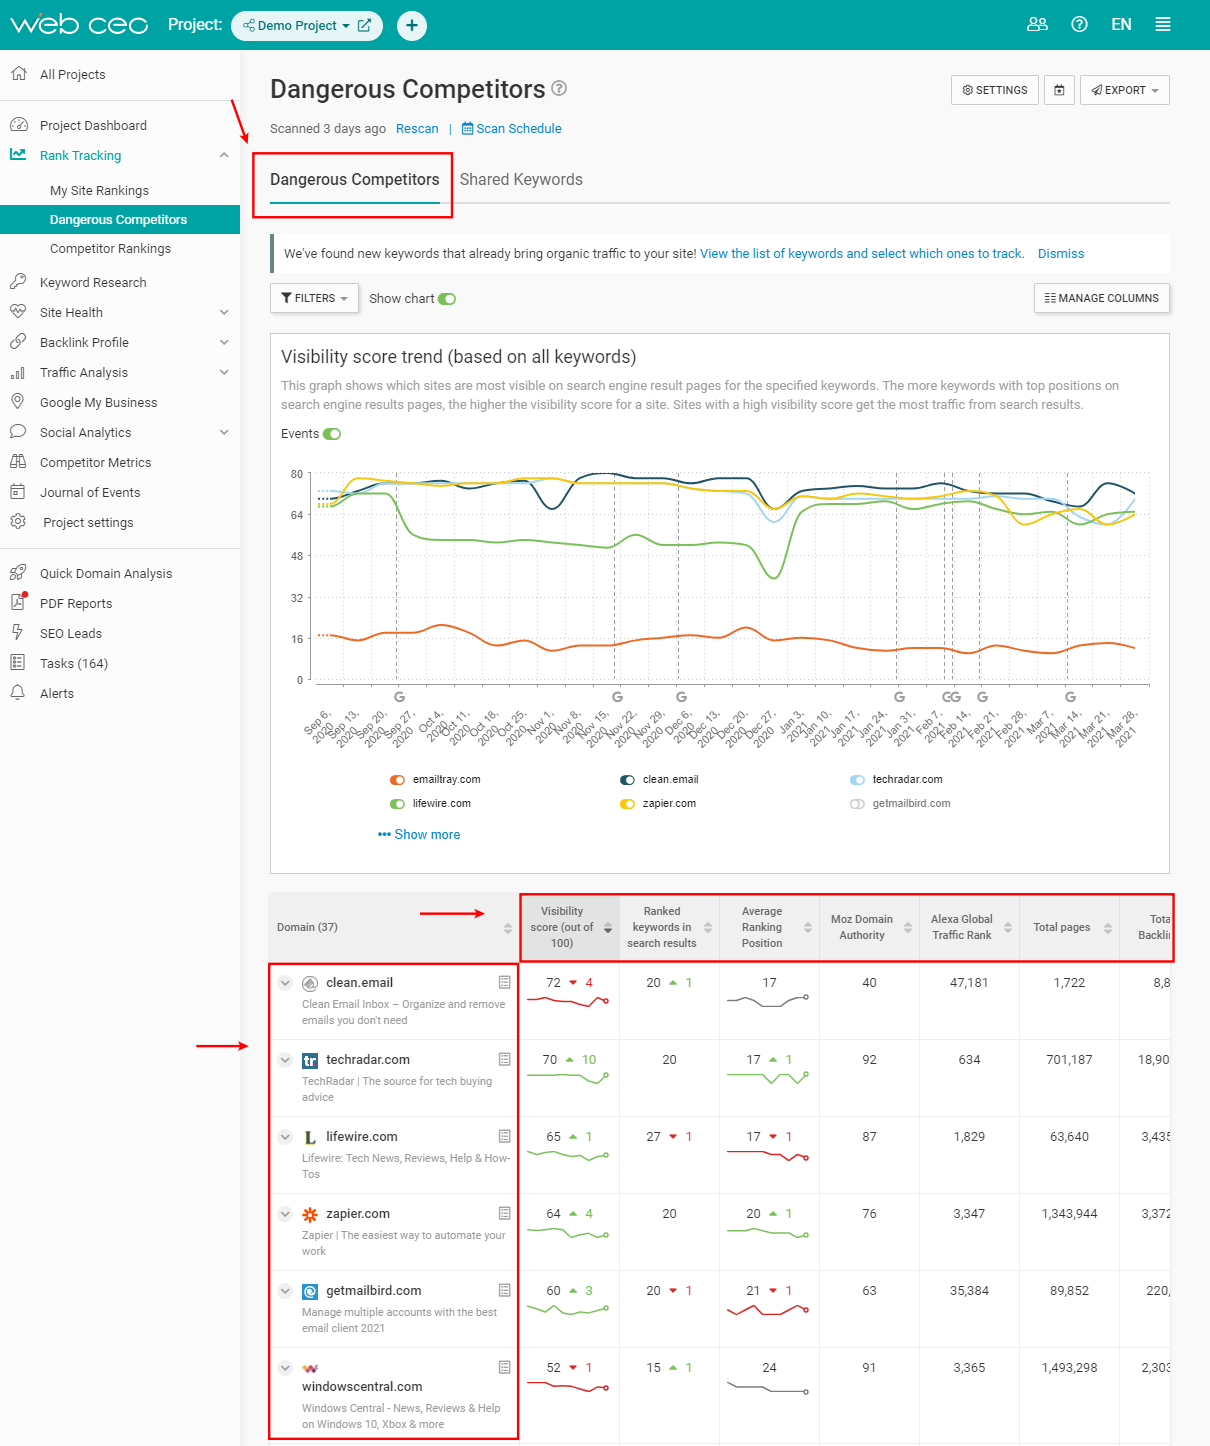The width and height of the screenshot is (1210, 1446).
Task: Open the Site Health sidebar item
Action: [x=71, y=312]
